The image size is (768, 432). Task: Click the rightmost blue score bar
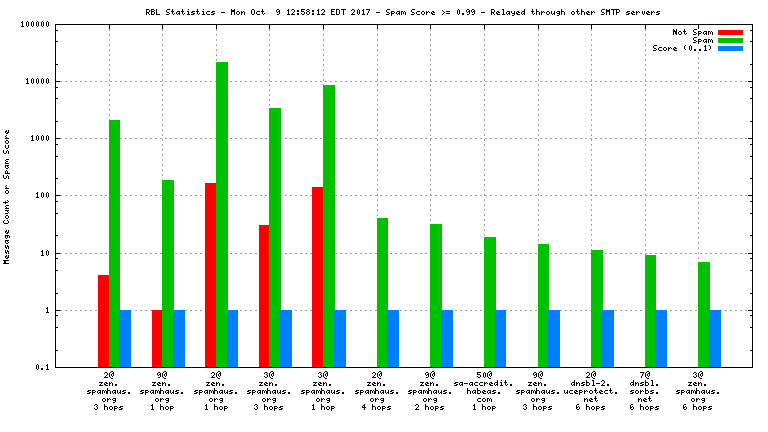click(x=715, y=339)
